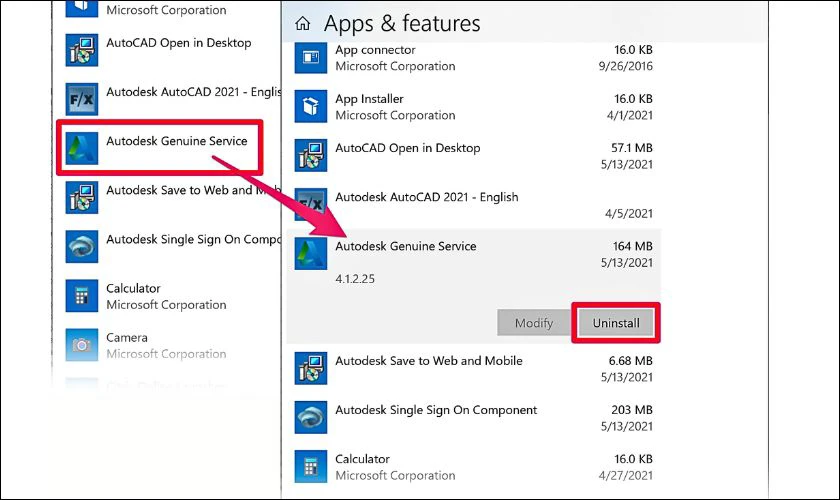Select Autodesk Genuine Service name in right list
The width and height of the screenshot is (840, 500).
click(406, 246)
